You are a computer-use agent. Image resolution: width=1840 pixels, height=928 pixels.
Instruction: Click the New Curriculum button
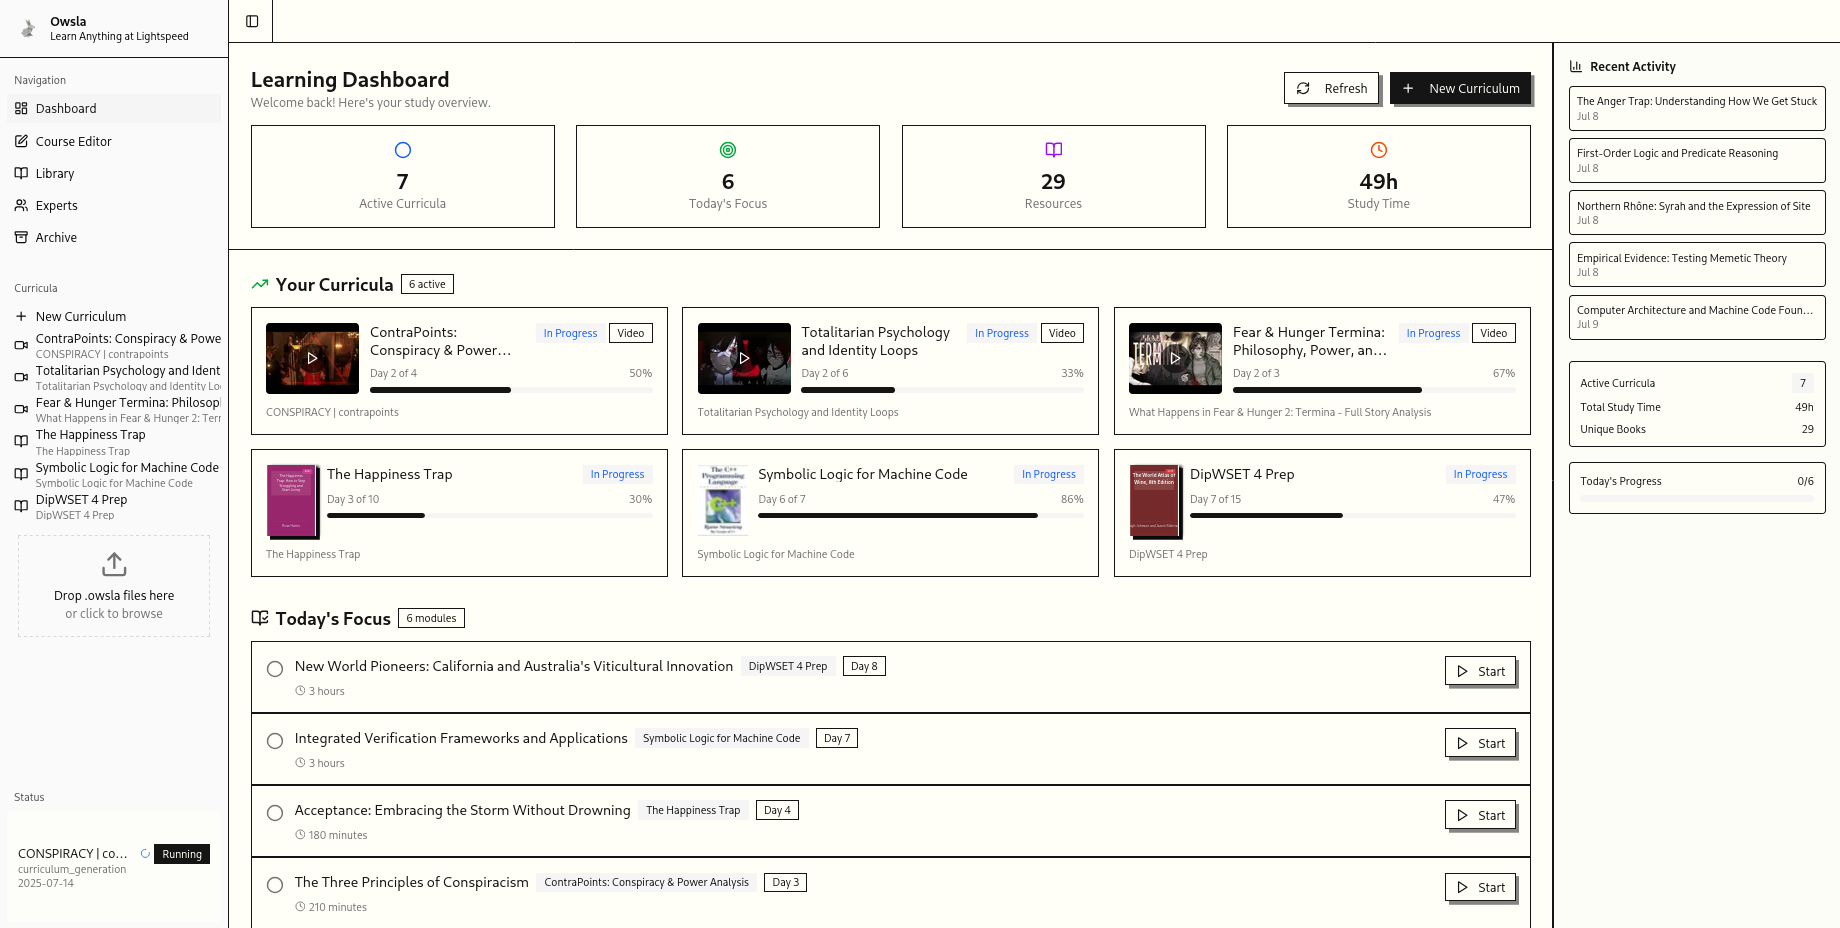coord(1461,88)
